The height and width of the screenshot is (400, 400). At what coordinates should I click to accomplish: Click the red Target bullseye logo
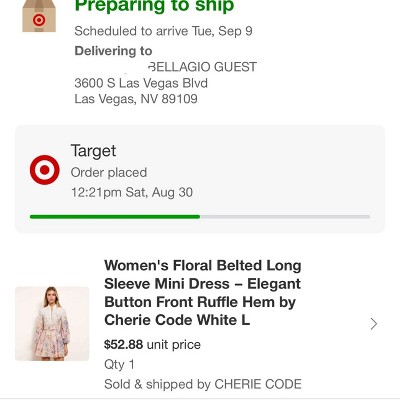(45, 170)
